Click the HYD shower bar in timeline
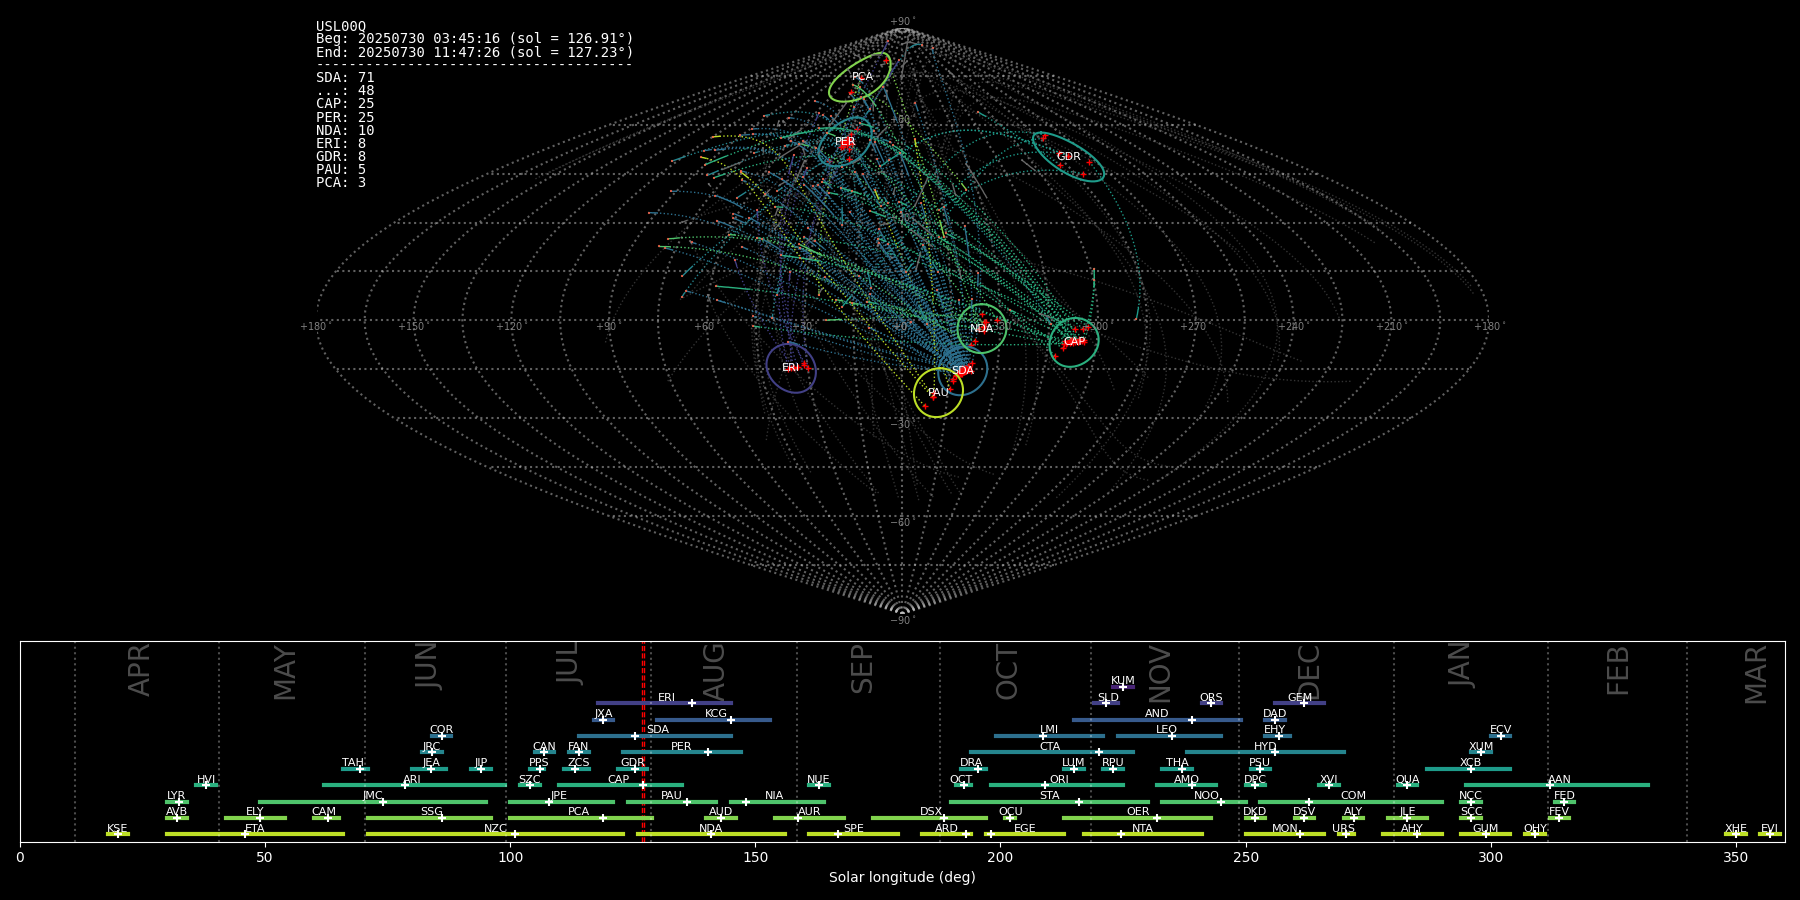Image resolution: width=1800 pixels, height=900 pixels. (x=1265, y=752)
